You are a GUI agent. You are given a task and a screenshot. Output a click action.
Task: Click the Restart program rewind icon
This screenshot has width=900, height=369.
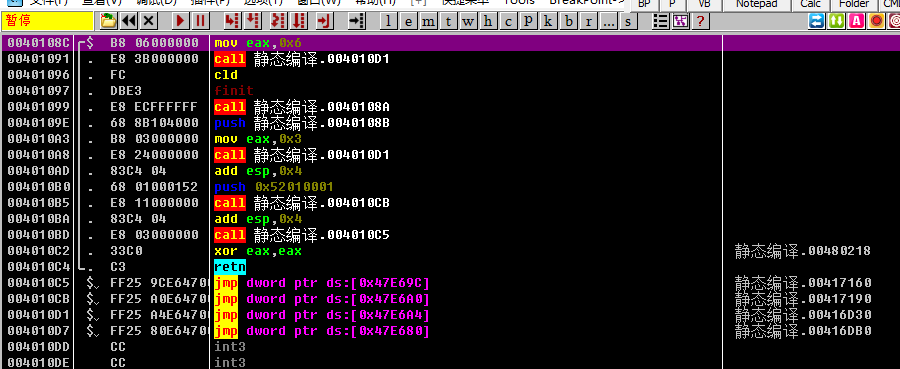129,22
